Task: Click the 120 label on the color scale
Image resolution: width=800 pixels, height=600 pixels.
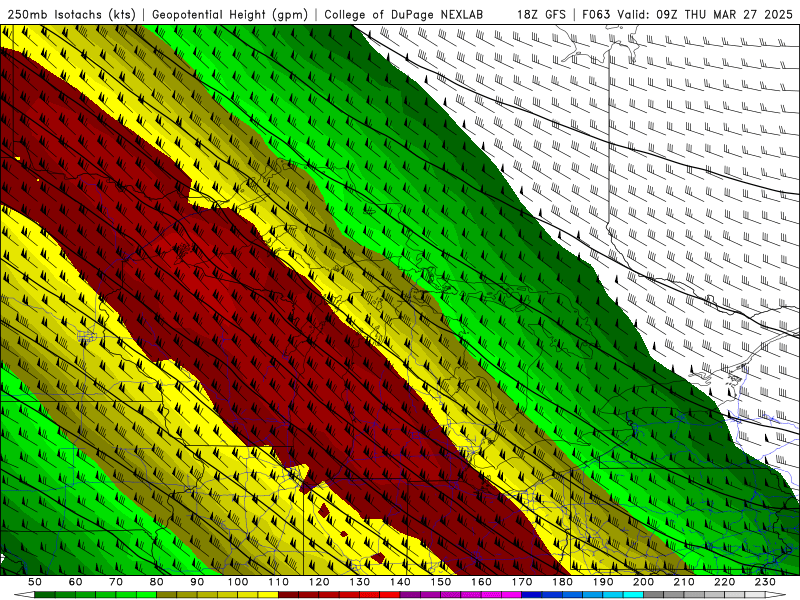Action: (x=319, y=582)
